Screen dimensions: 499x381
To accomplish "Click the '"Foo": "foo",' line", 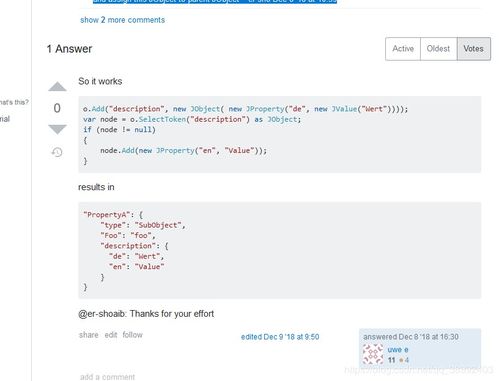I will (128, 236).
